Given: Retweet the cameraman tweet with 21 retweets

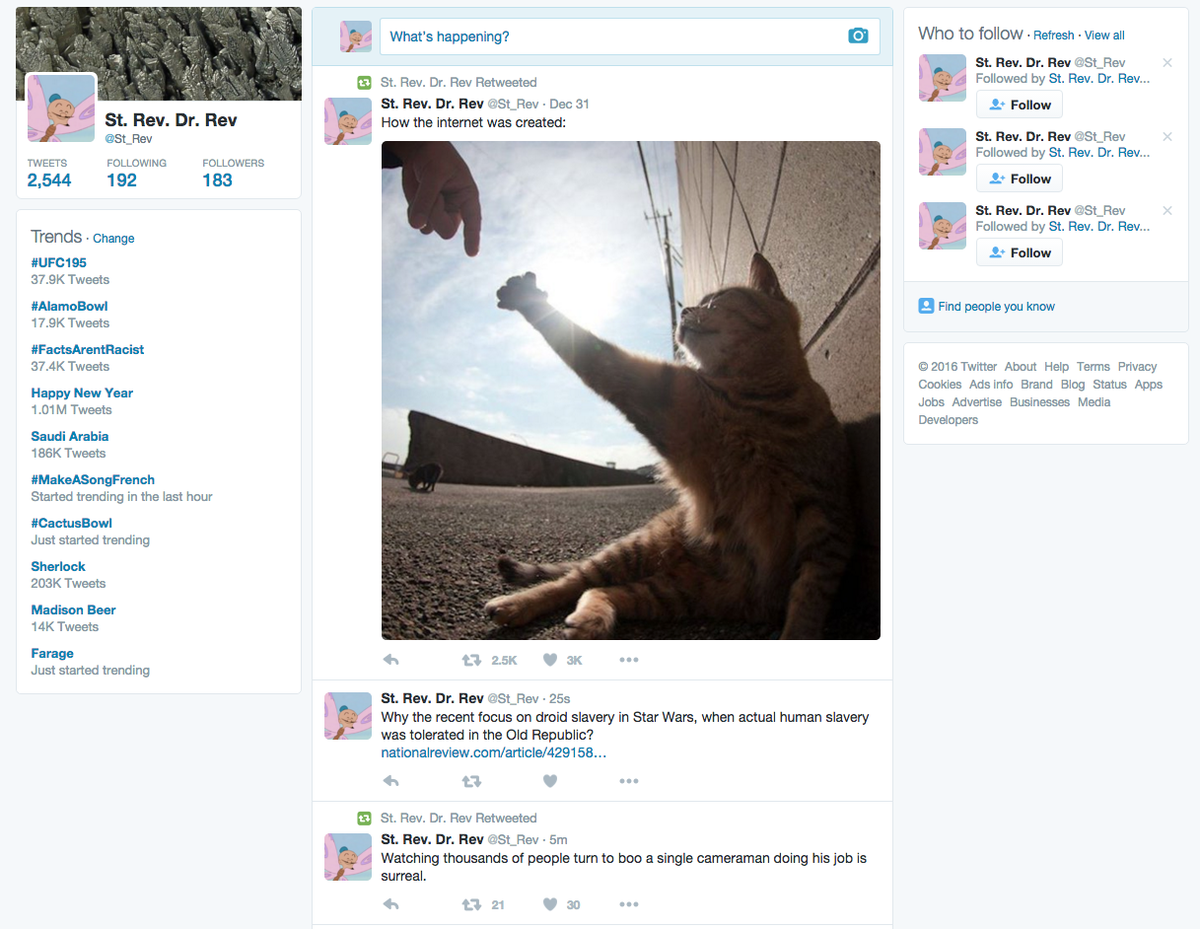Looking at the screenshot, I should click(471, 904).
